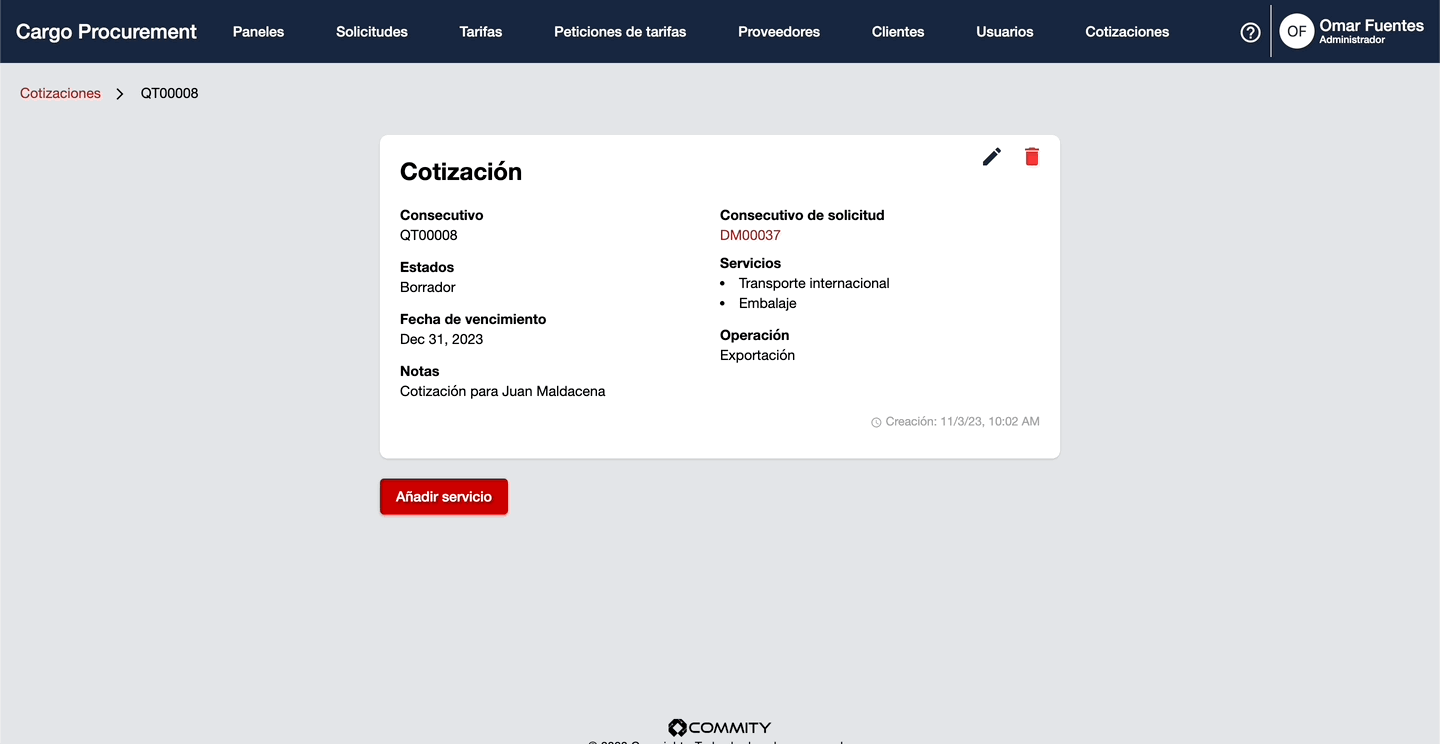Go to Solicitudes in the navigation bar

point(372,32)
